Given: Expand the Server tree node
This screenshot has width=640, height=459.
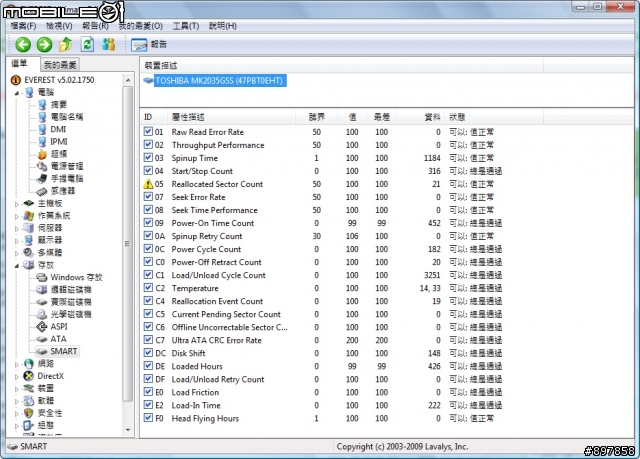Looking at the screenshot, I should click(x=17, y=228).
